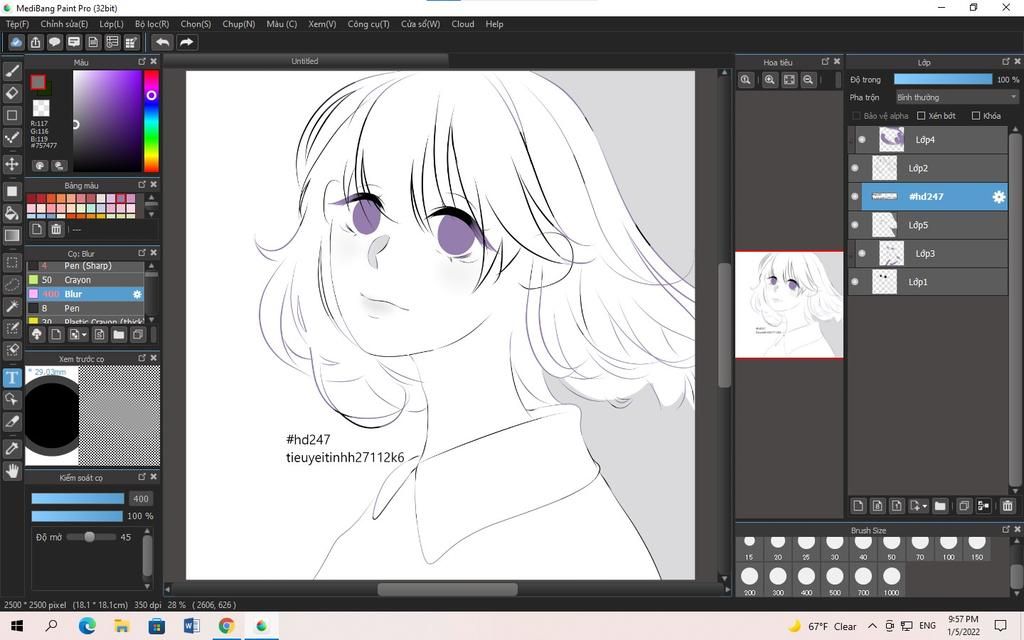Select the Bucket fill tool
Screen dimensions: 1024x640
pos(12,213)
